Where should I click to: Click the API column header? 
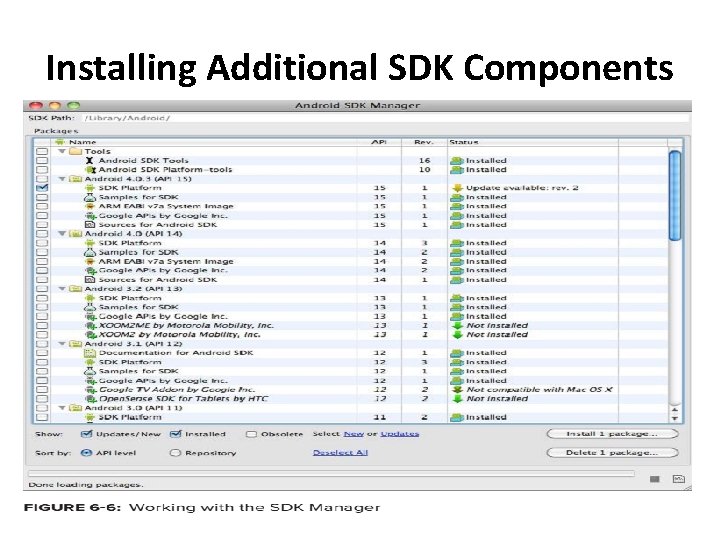(x=379, y=142)
